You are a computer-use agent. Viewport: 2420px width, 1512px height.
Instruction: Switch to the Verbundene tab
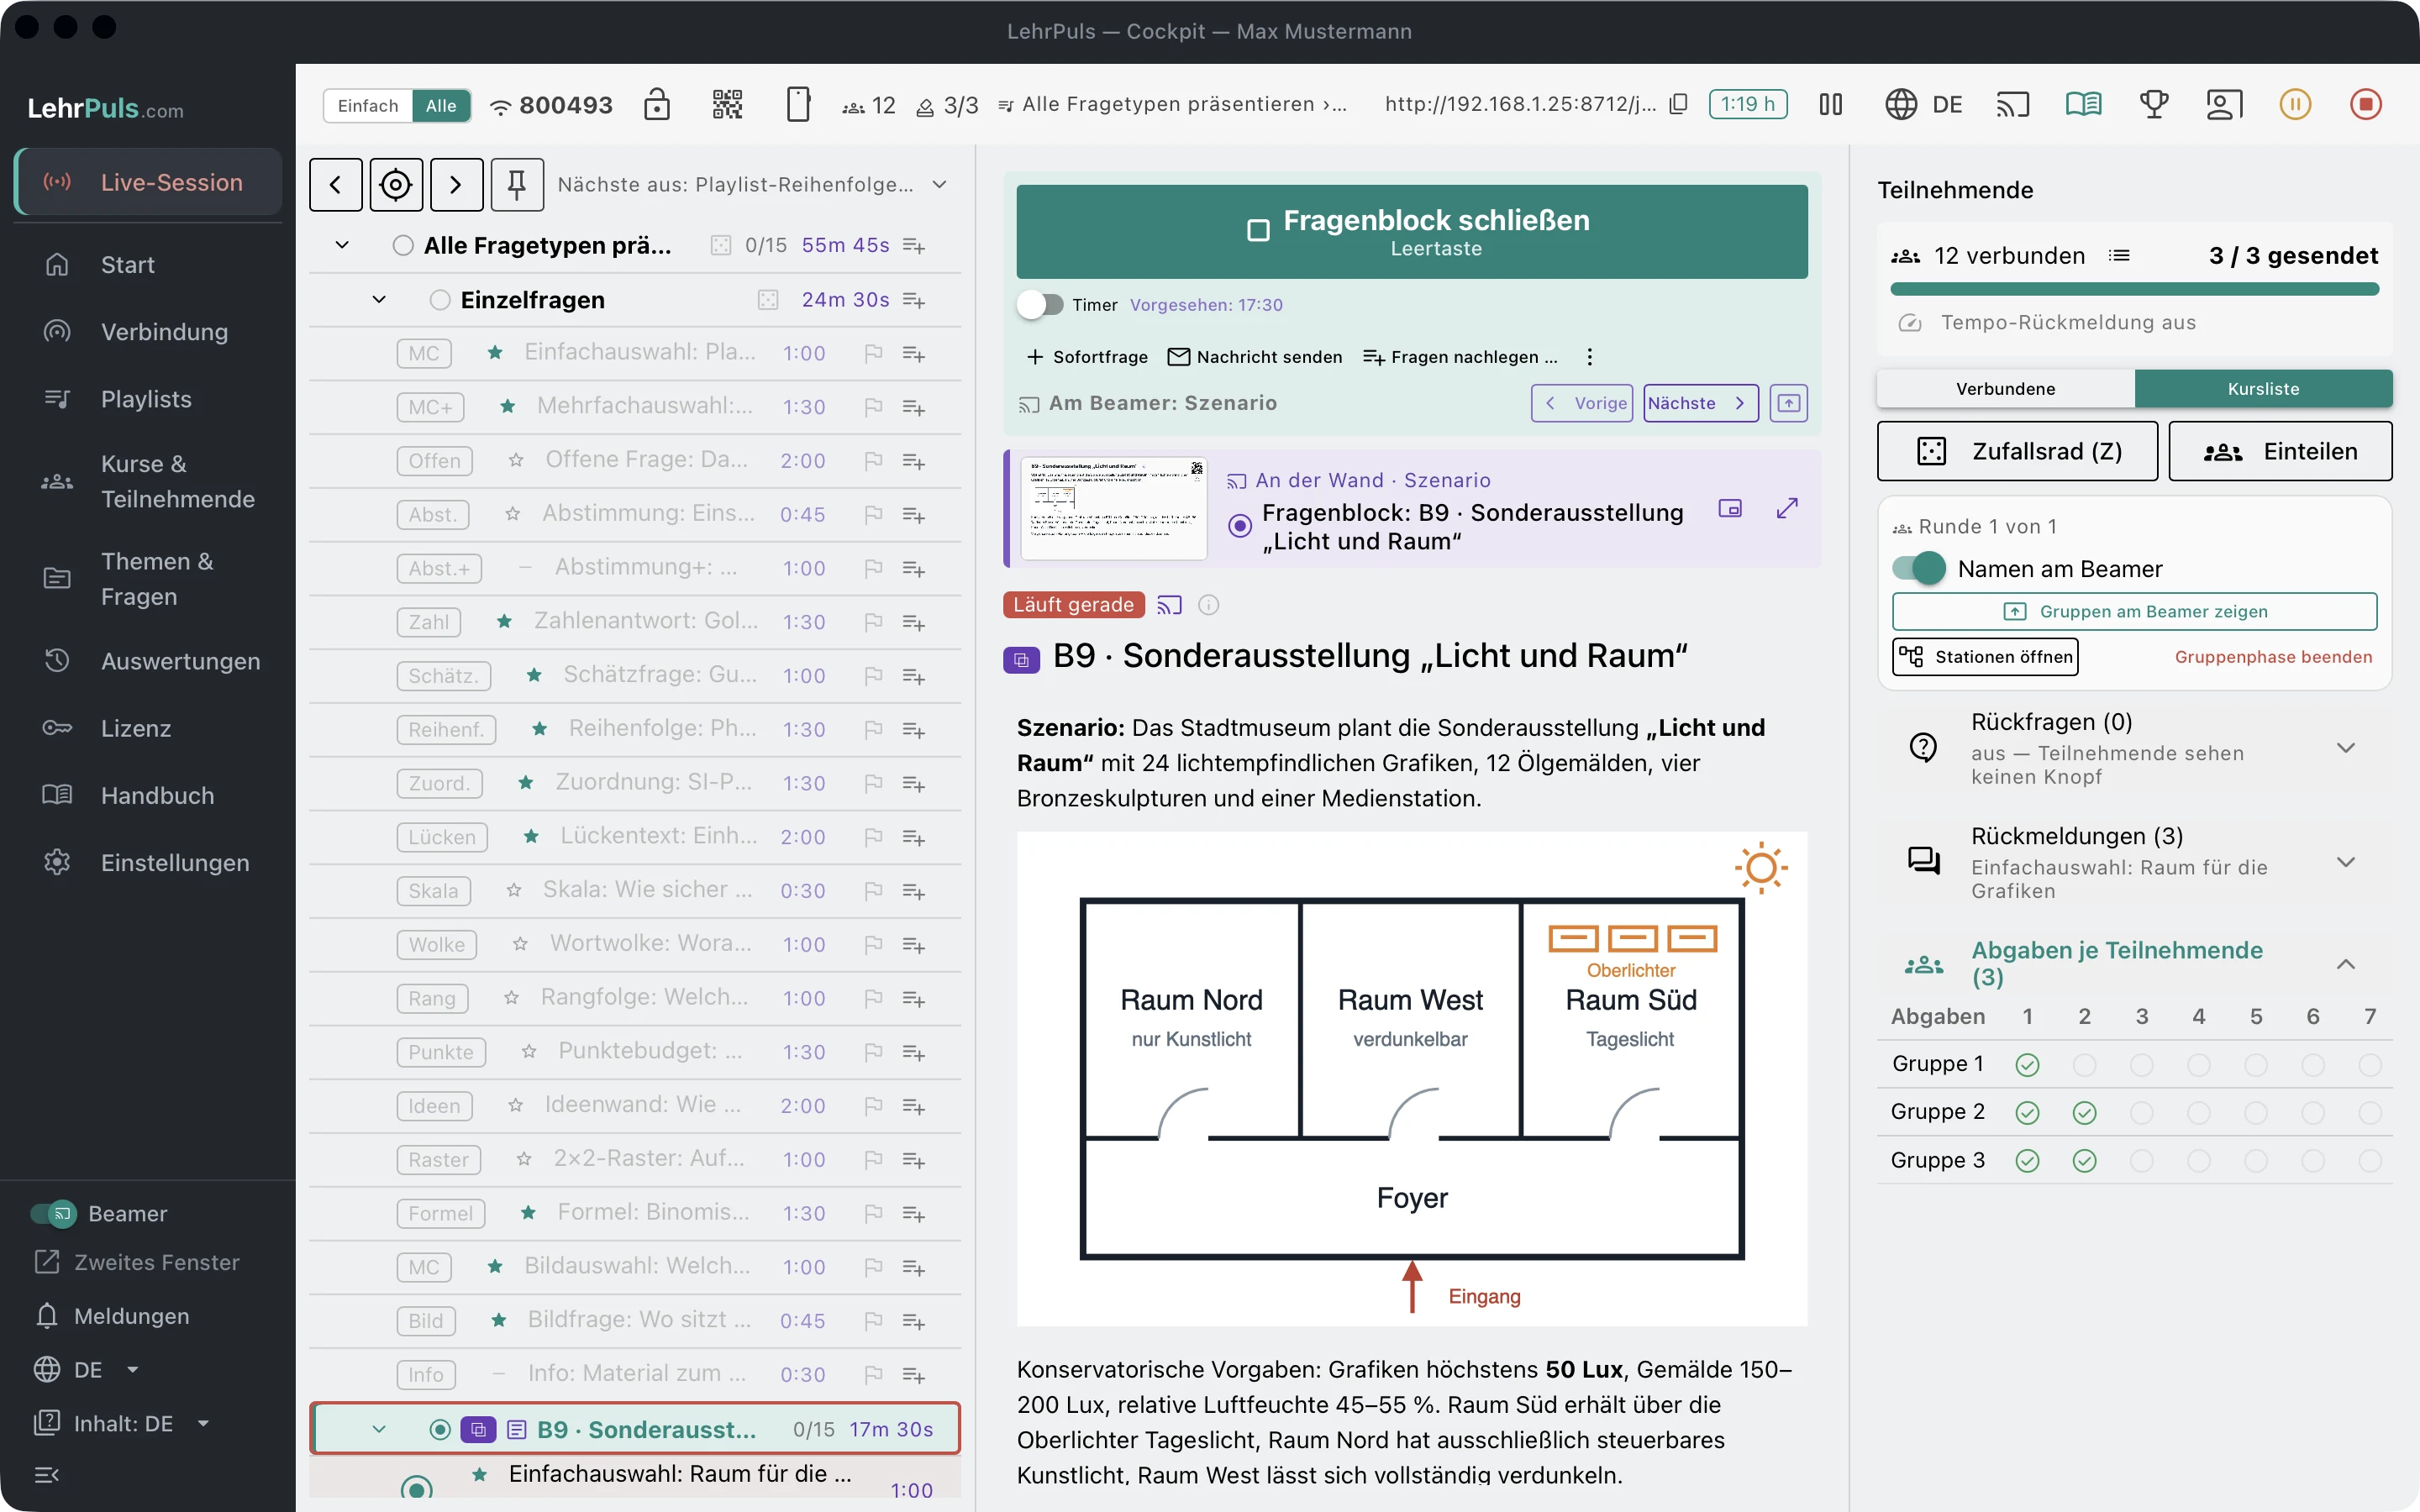(x=2006, y=389)
